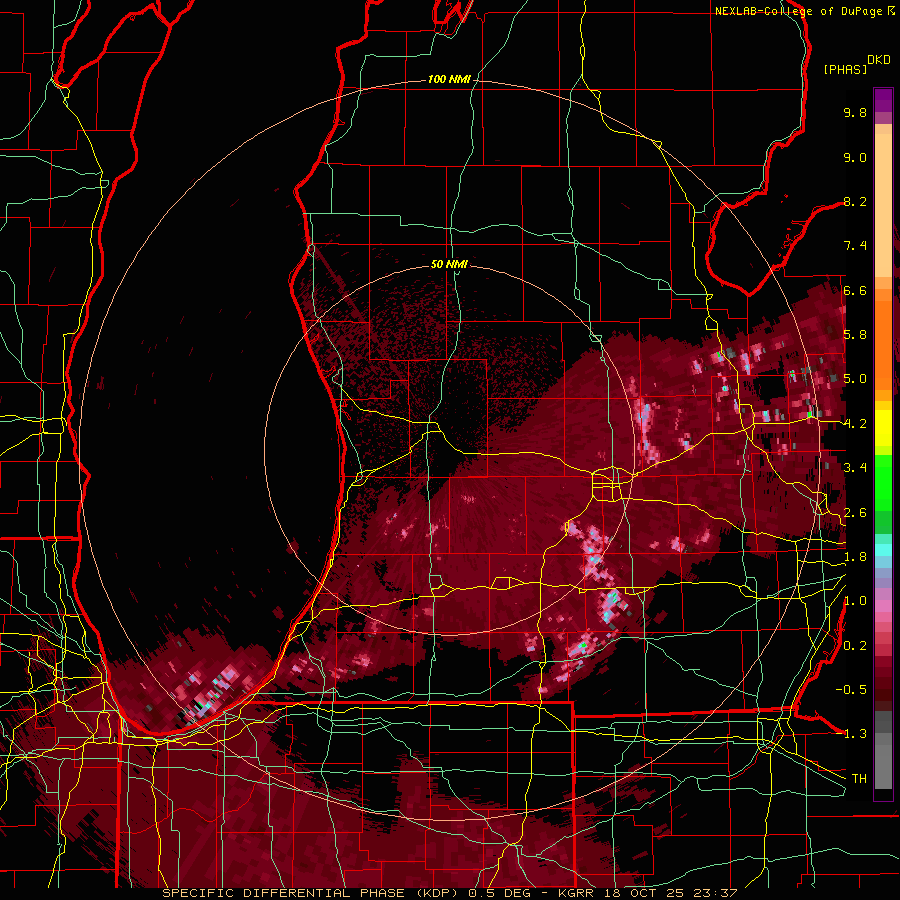Click the bright yellow segment of color bar

click(883, 428)
